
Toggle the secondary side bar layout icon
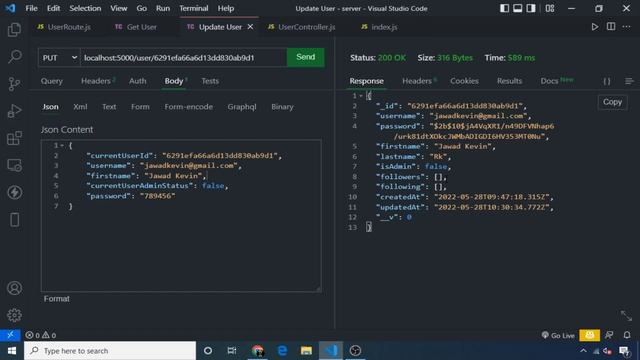531,8
